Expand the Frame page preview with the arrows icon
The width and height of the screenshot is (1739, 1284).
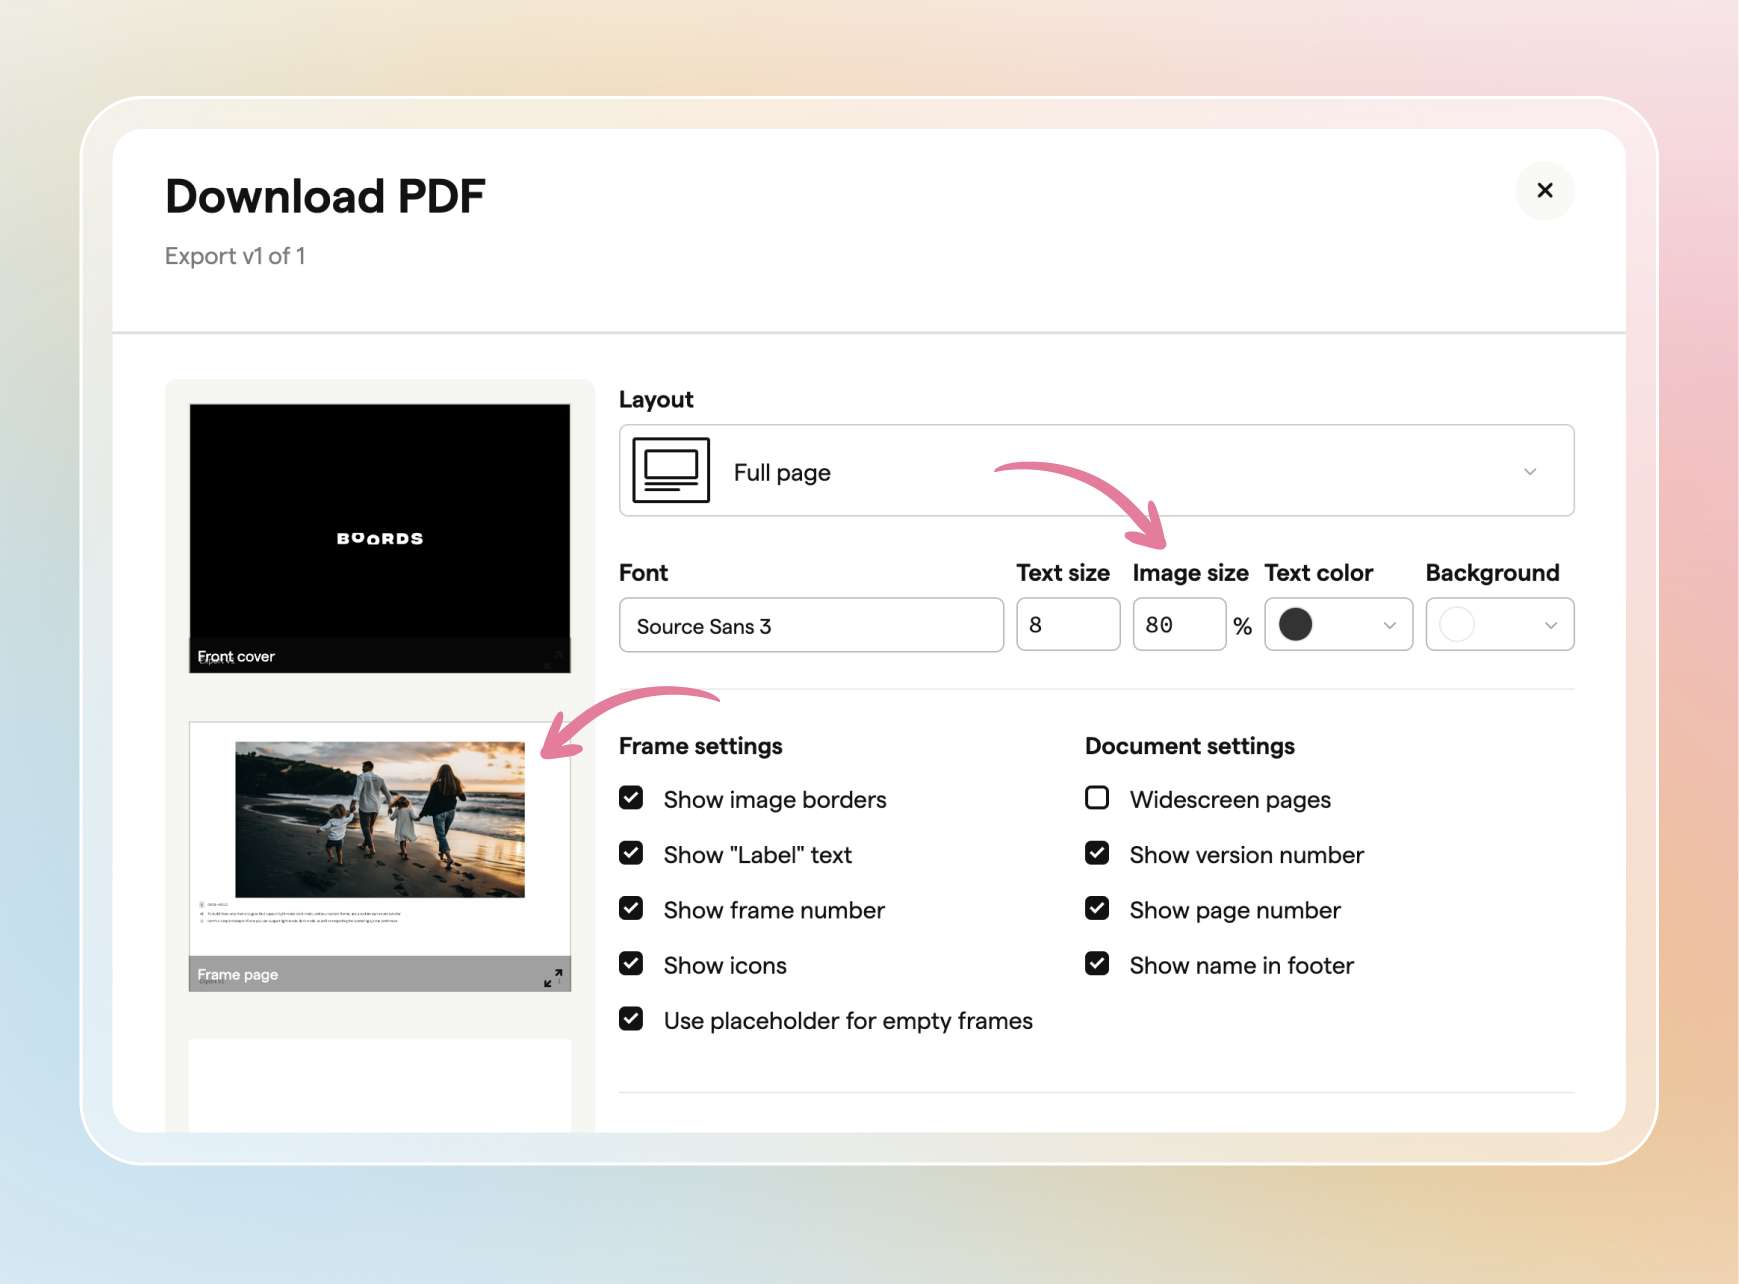tap(553, 977)
